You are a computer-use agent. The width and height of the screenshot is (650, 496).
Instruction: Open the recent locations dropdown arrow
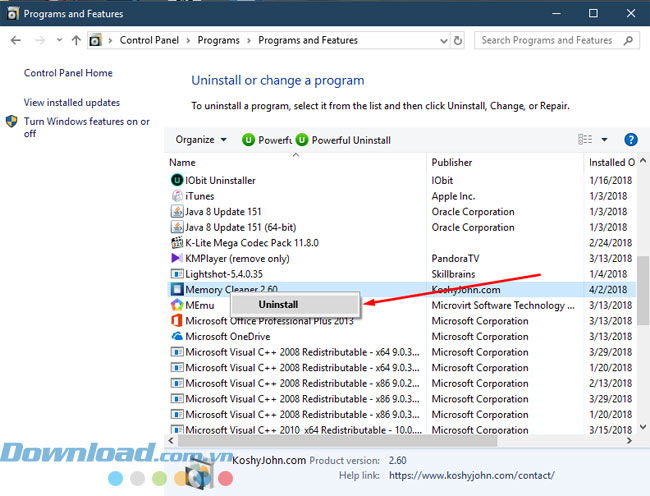(59, 40)
